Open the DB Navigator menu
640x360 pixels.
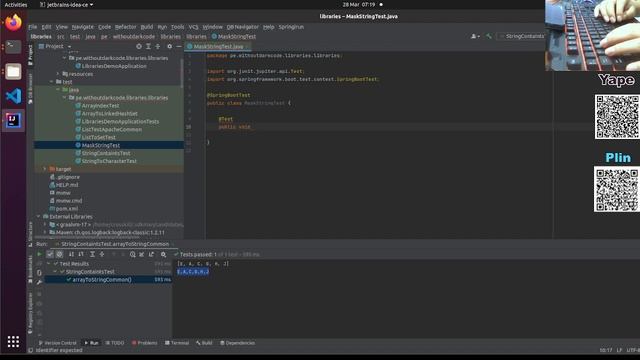(x=242, y=27)
